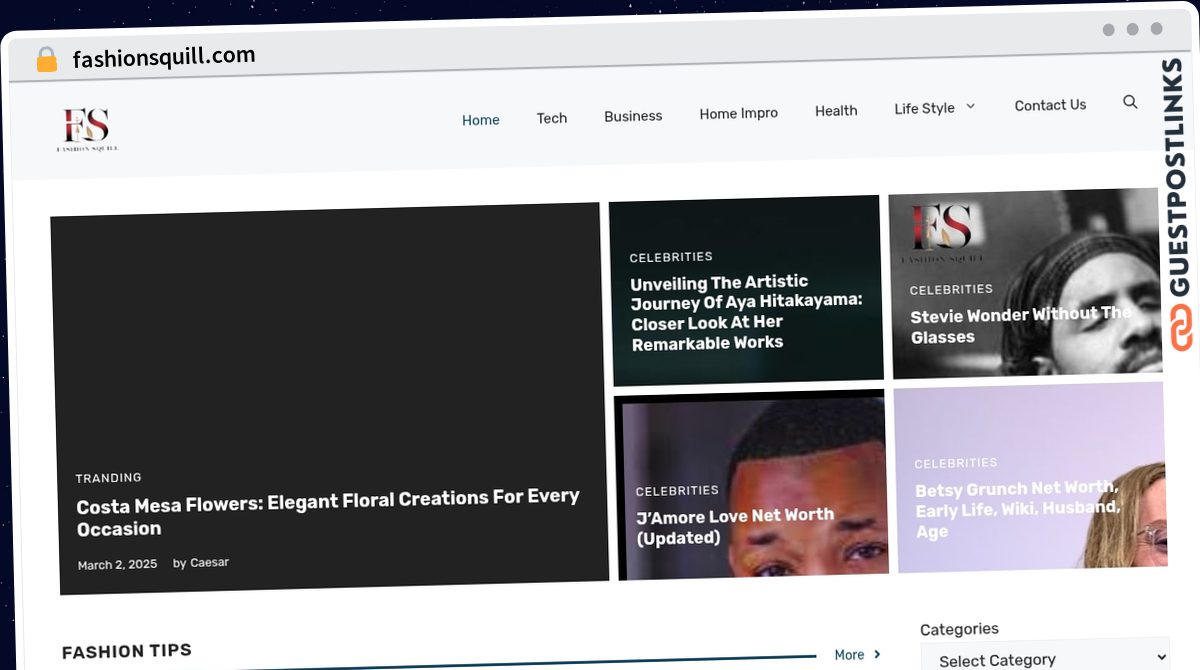Open the Contact Us menu item
This screenshot has height=670, width=1200.
pos(1050,105)
